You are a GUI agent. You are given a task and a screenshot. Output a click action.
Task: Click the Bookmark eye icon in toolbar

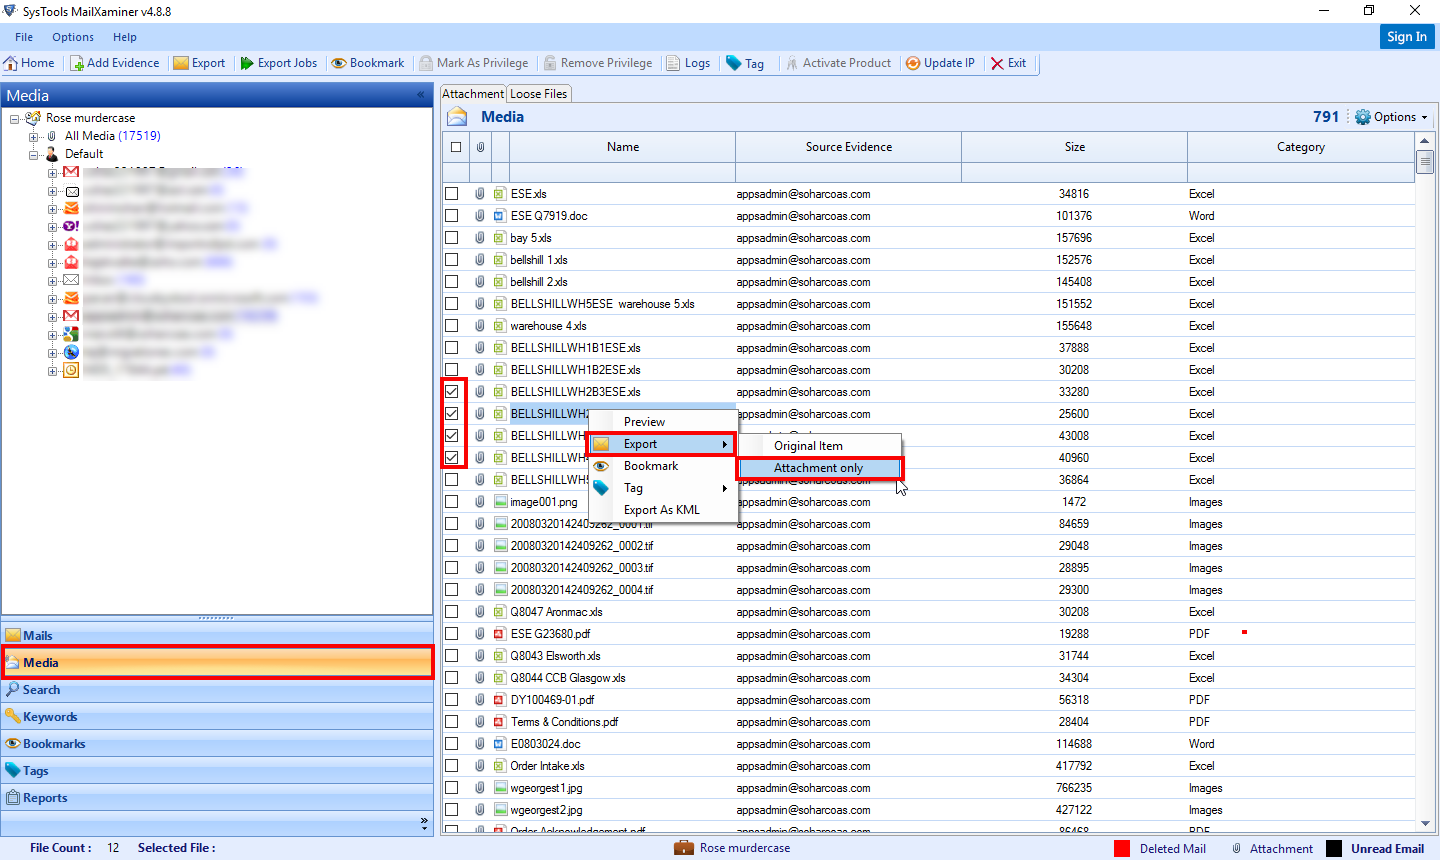click(339, 63)
